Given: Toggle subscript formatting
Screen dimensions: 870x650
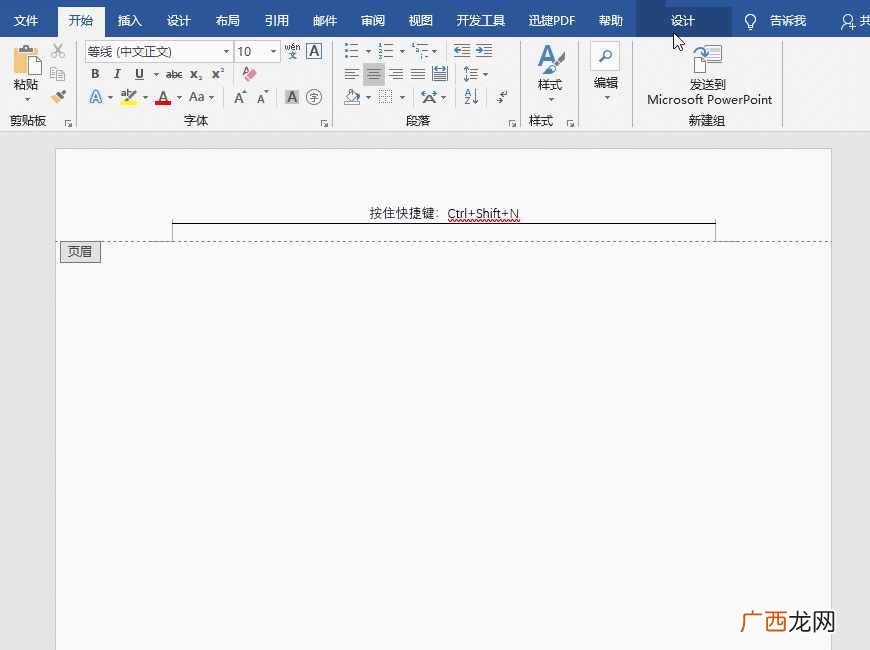Looking at the screenshot, I should coord(196,74).
